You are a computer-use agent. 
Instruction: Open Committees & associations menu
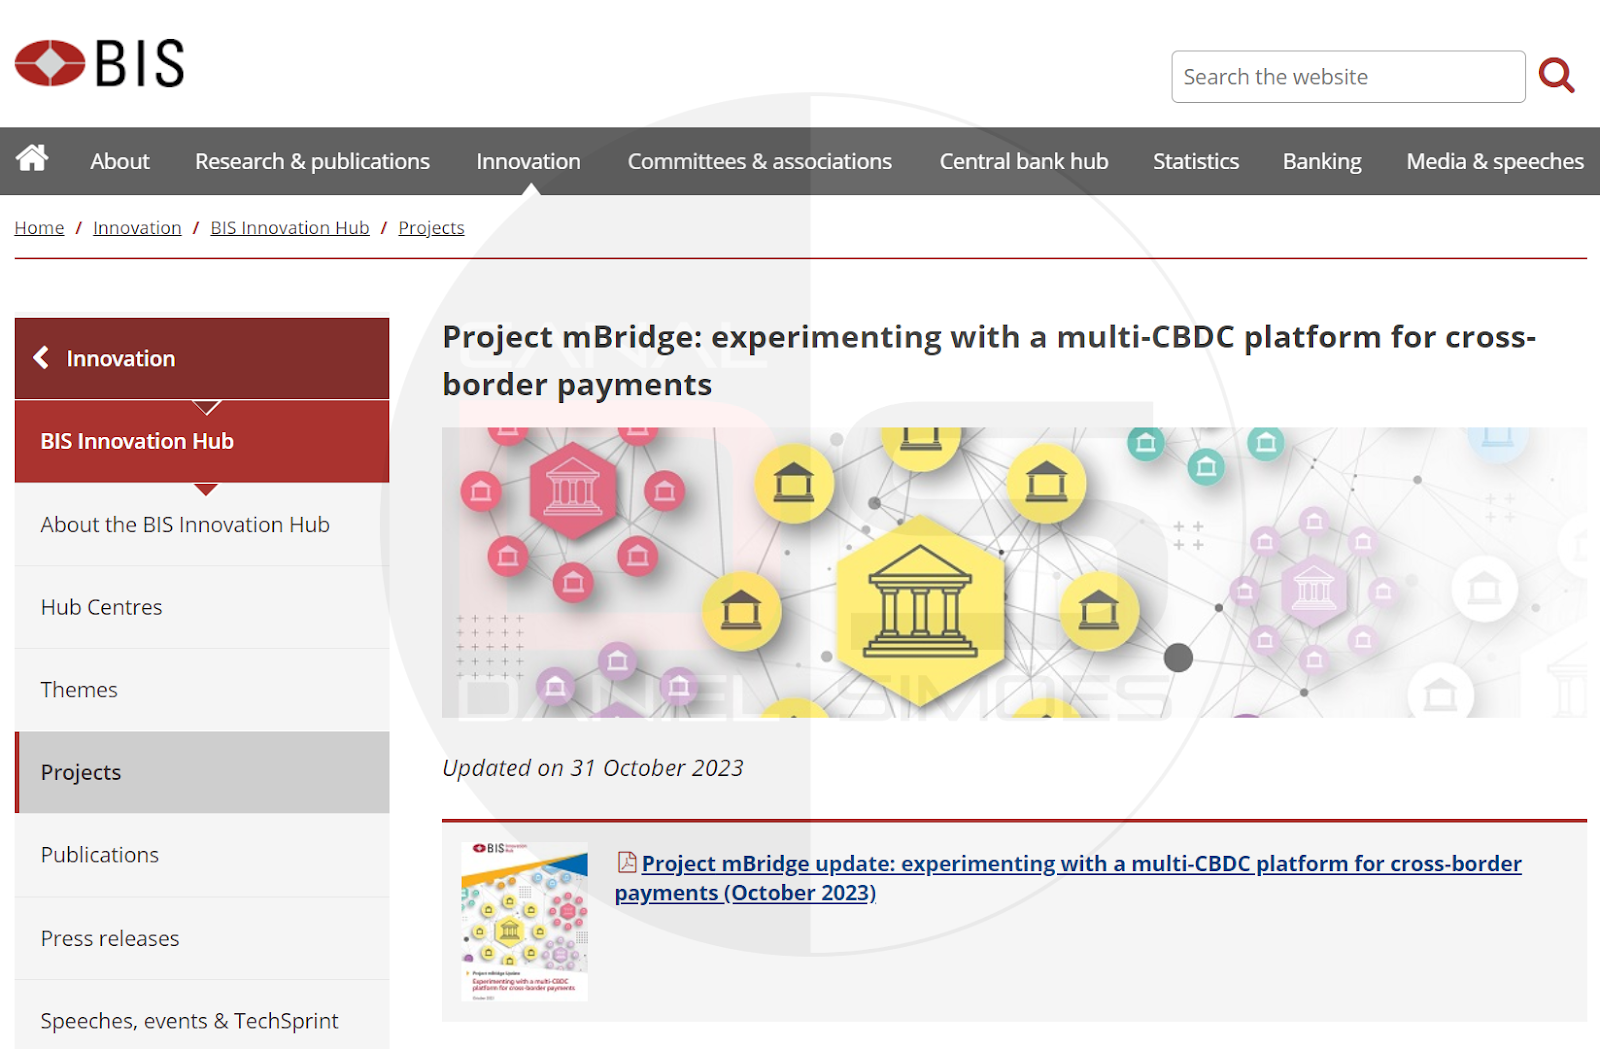(x=760, y=161)
